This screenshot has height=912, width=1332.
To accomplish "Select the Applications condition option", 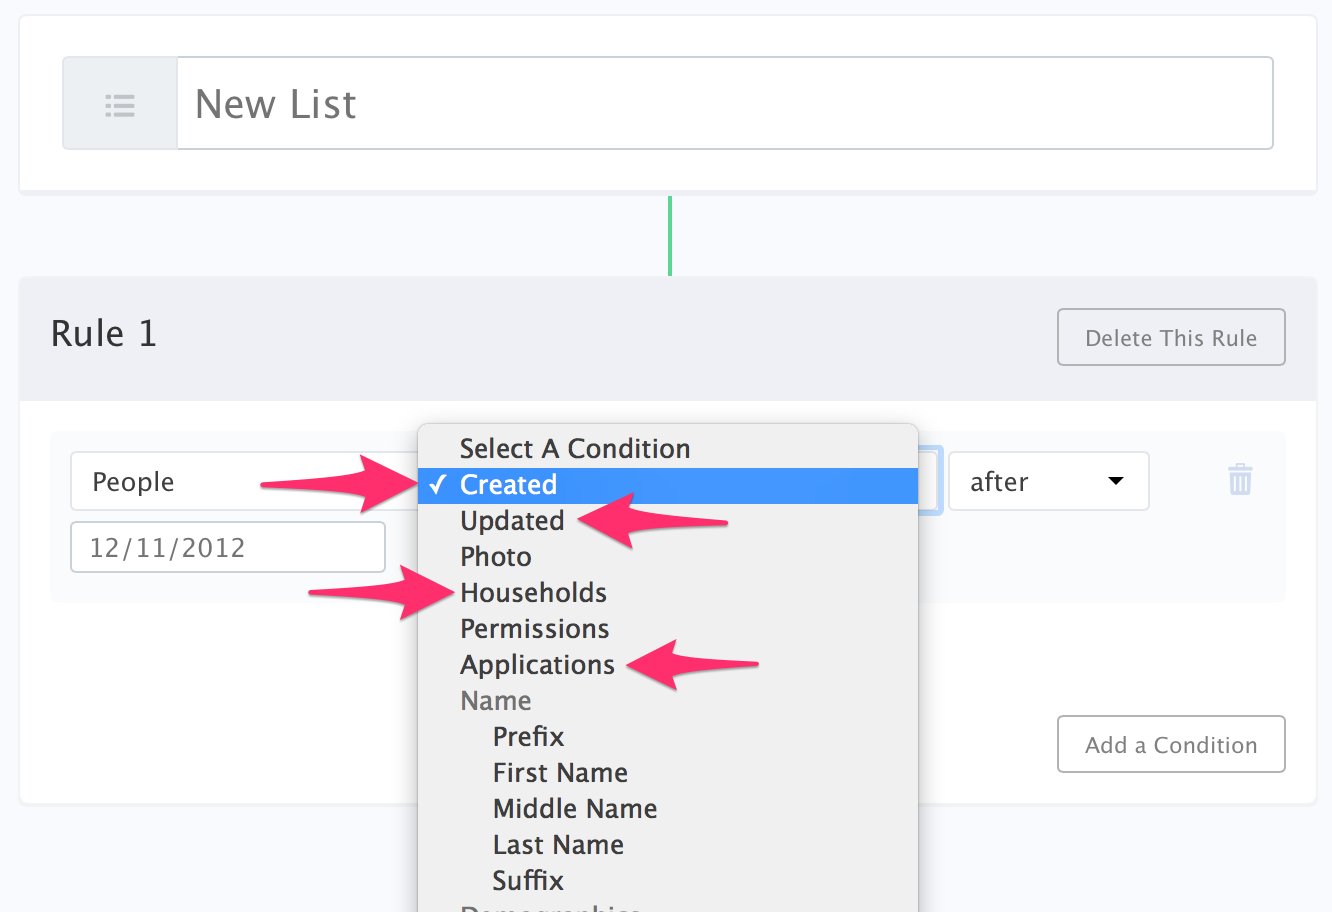I will [x=537, y=665].
